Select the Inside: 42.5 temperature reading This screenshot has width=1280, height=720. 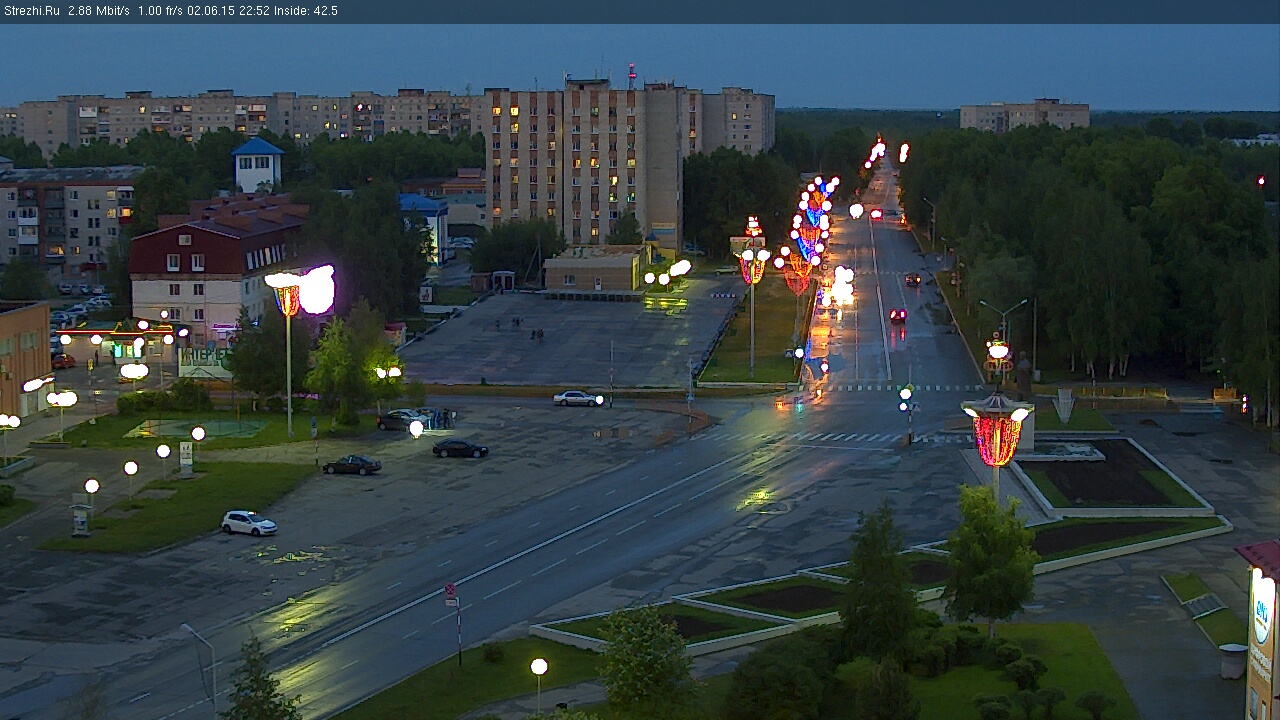click(306, 11)
